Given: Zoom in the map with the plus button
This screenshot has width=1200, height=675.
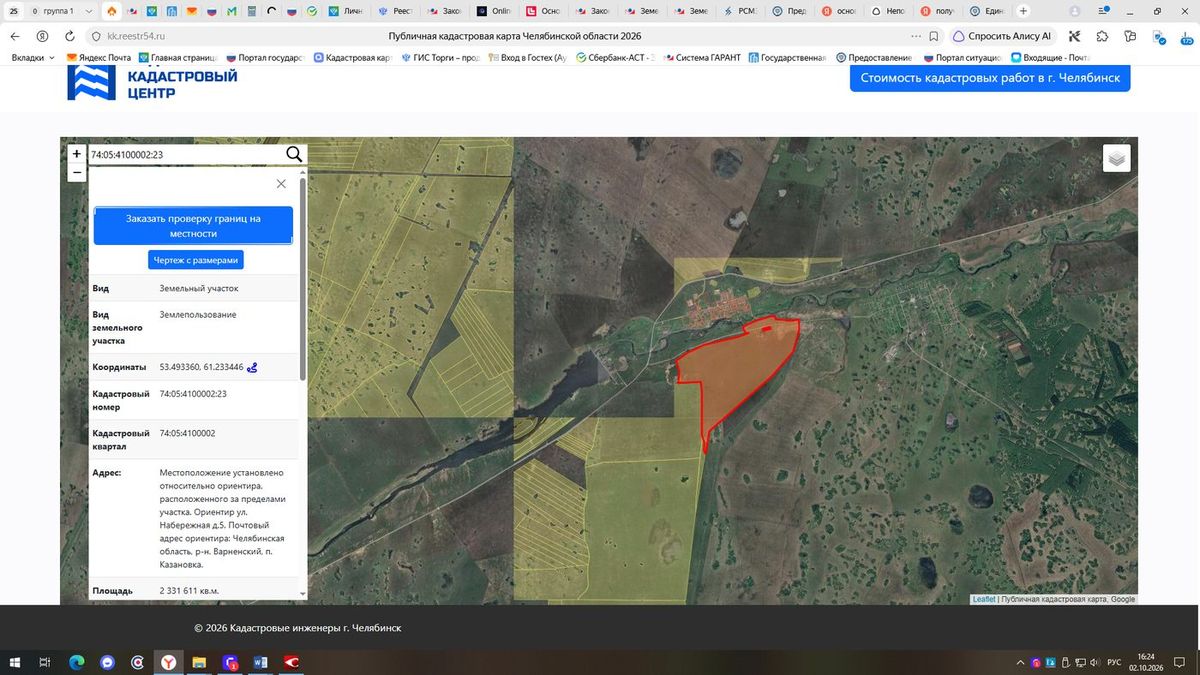Looking at the screenshot, I should click(76, 154).
